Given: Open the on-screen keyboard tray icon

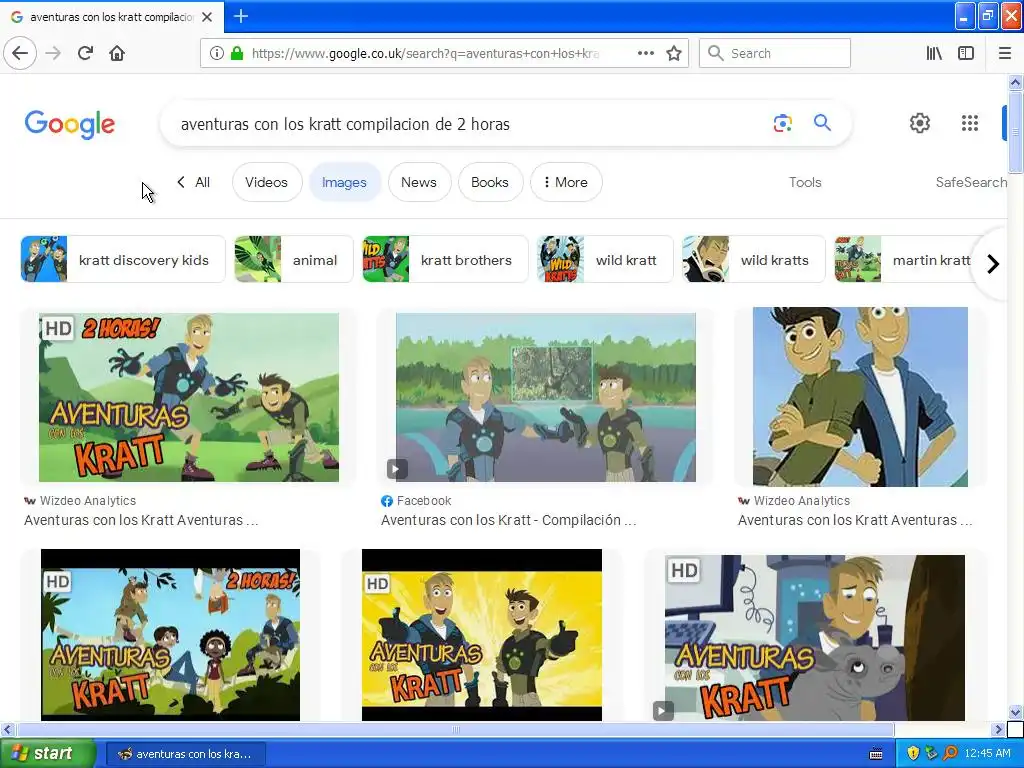Looking at the screenshot, I should pyautogui.click(x=876, y=754).
